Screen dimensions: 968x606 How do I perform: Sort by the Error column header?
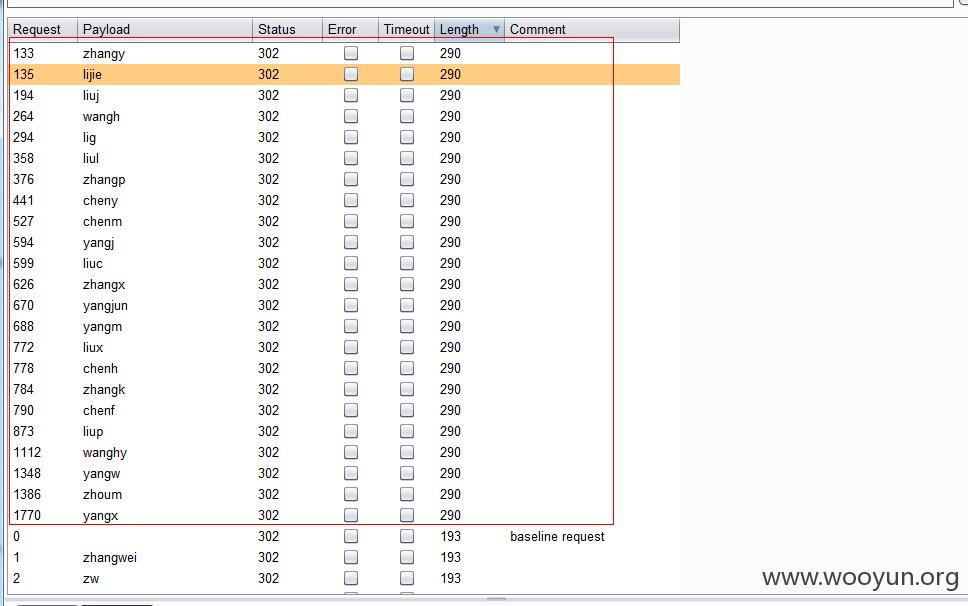point(350,30)
